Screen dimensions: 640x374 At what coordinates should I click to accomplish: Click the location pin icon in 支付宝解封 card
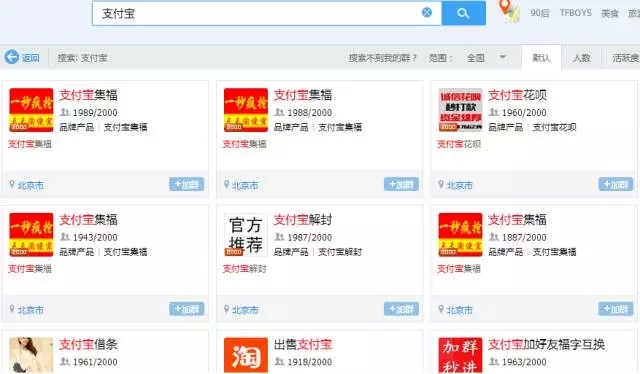226,309
